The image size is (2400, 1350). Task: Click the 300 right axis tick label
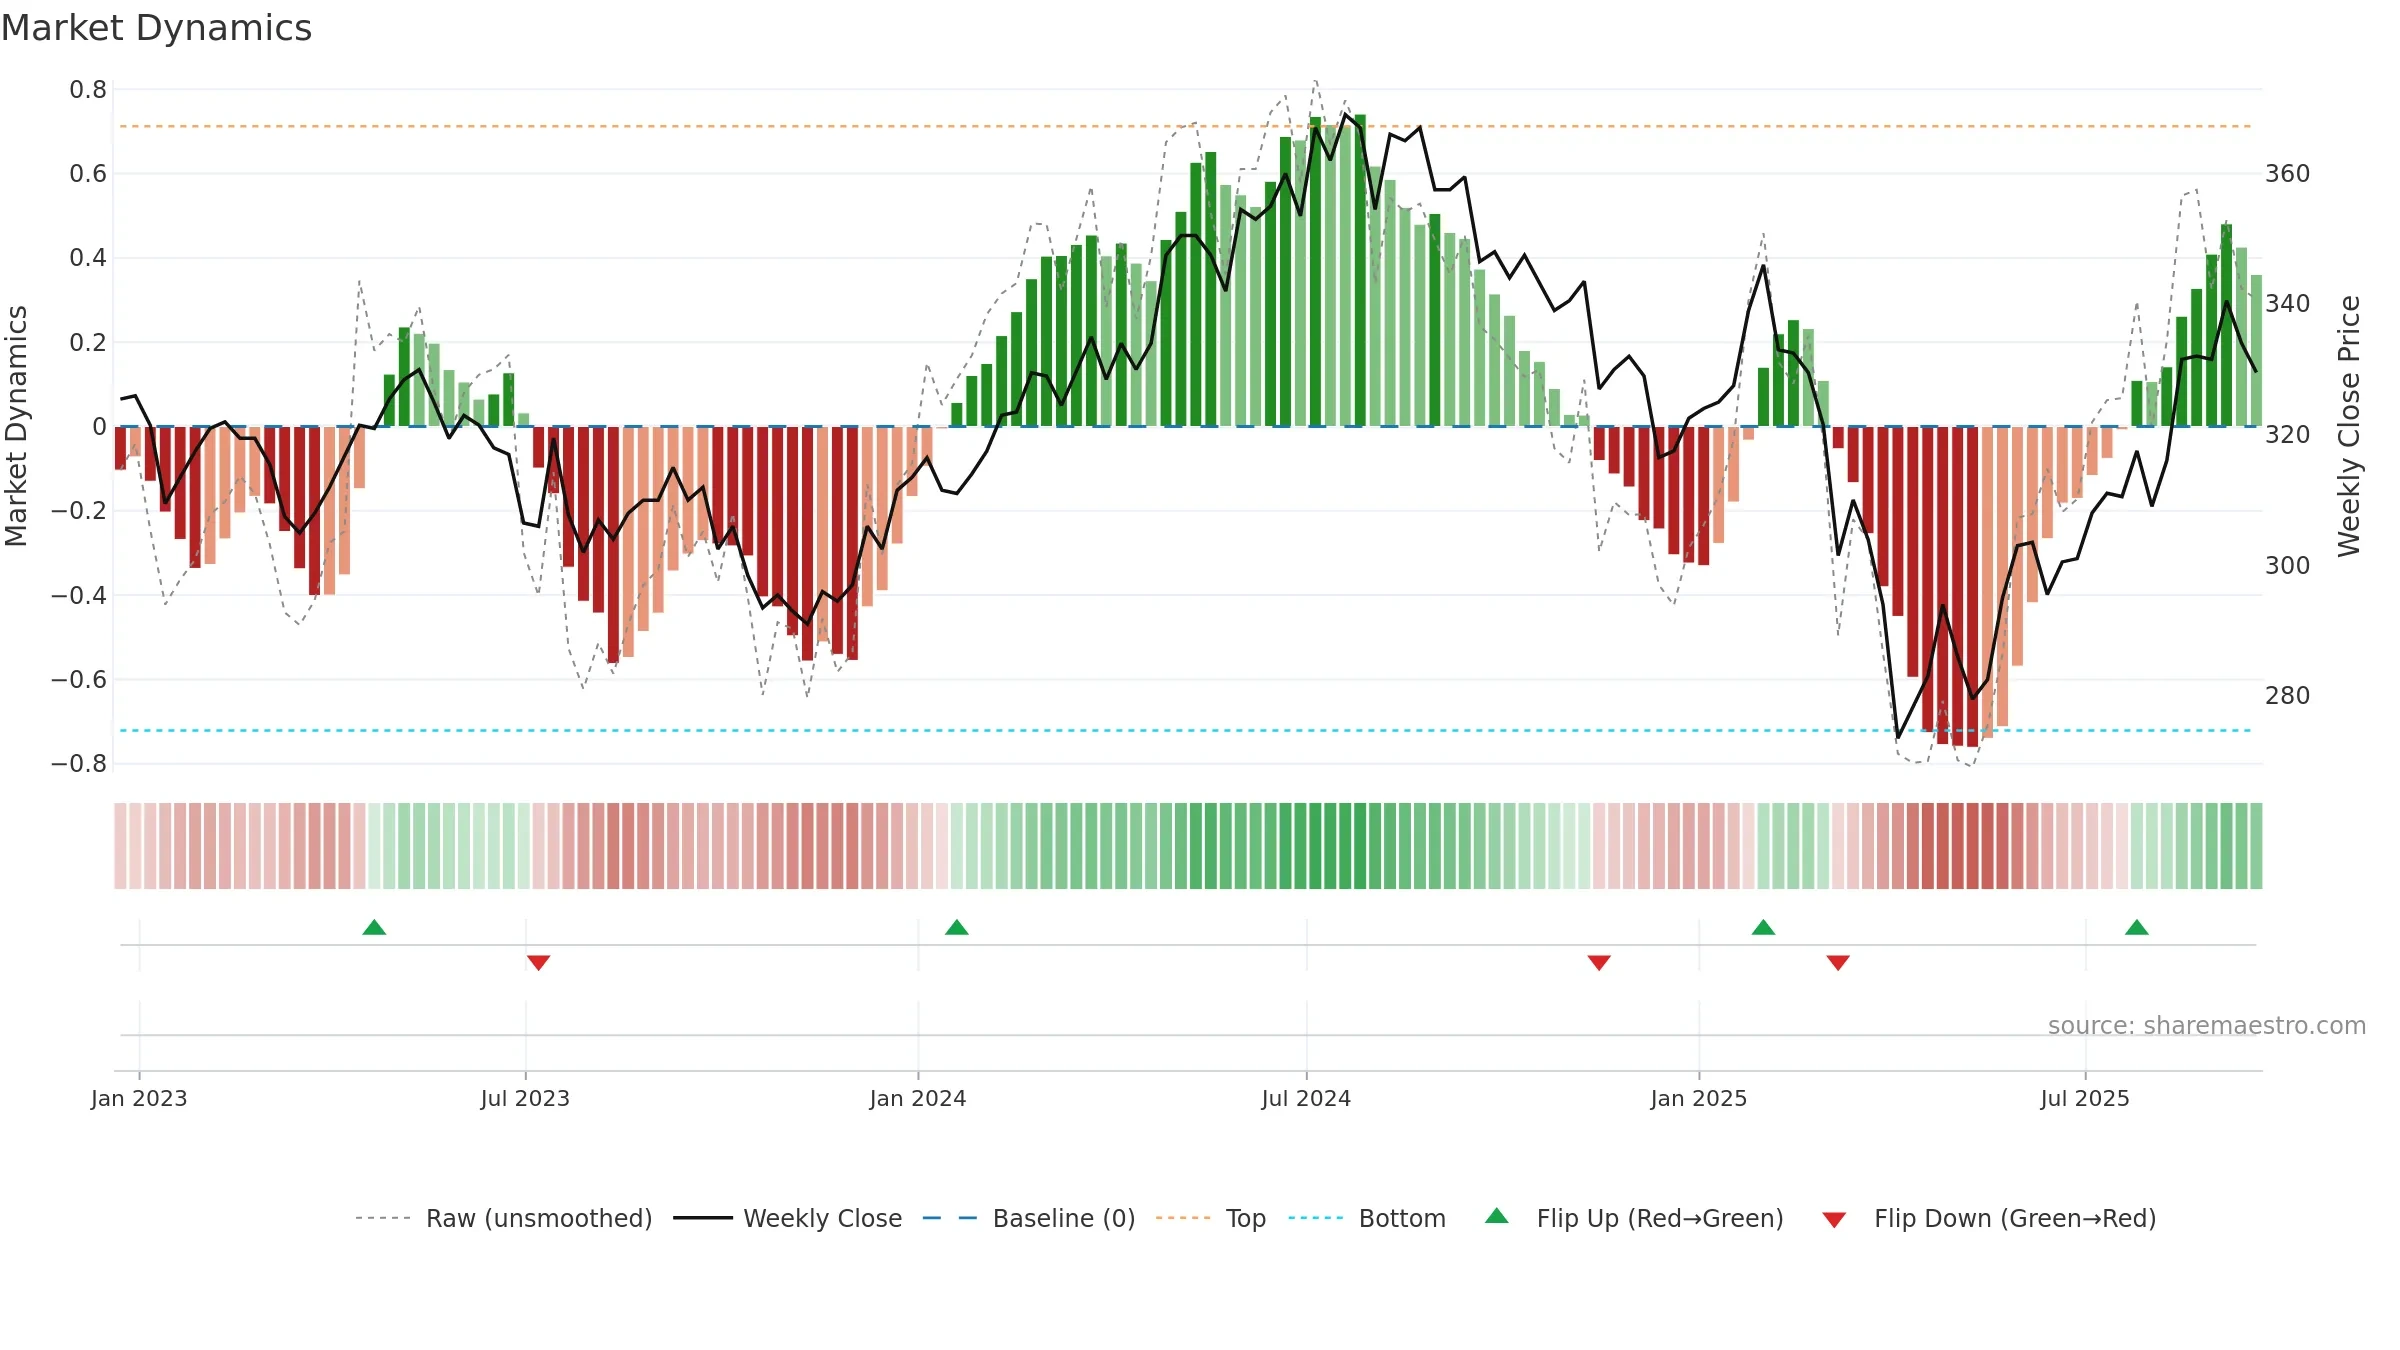click(2288, 566)
